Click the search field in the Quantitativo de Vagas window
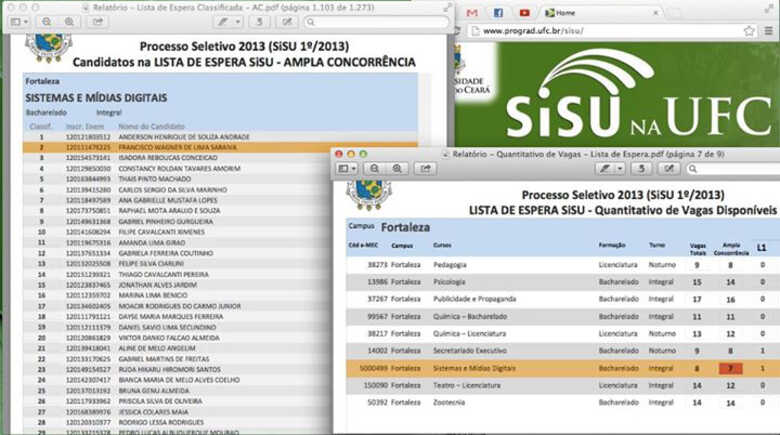Image resolution: width=780 pixels, height=435 pixels. tap(733, 169)
